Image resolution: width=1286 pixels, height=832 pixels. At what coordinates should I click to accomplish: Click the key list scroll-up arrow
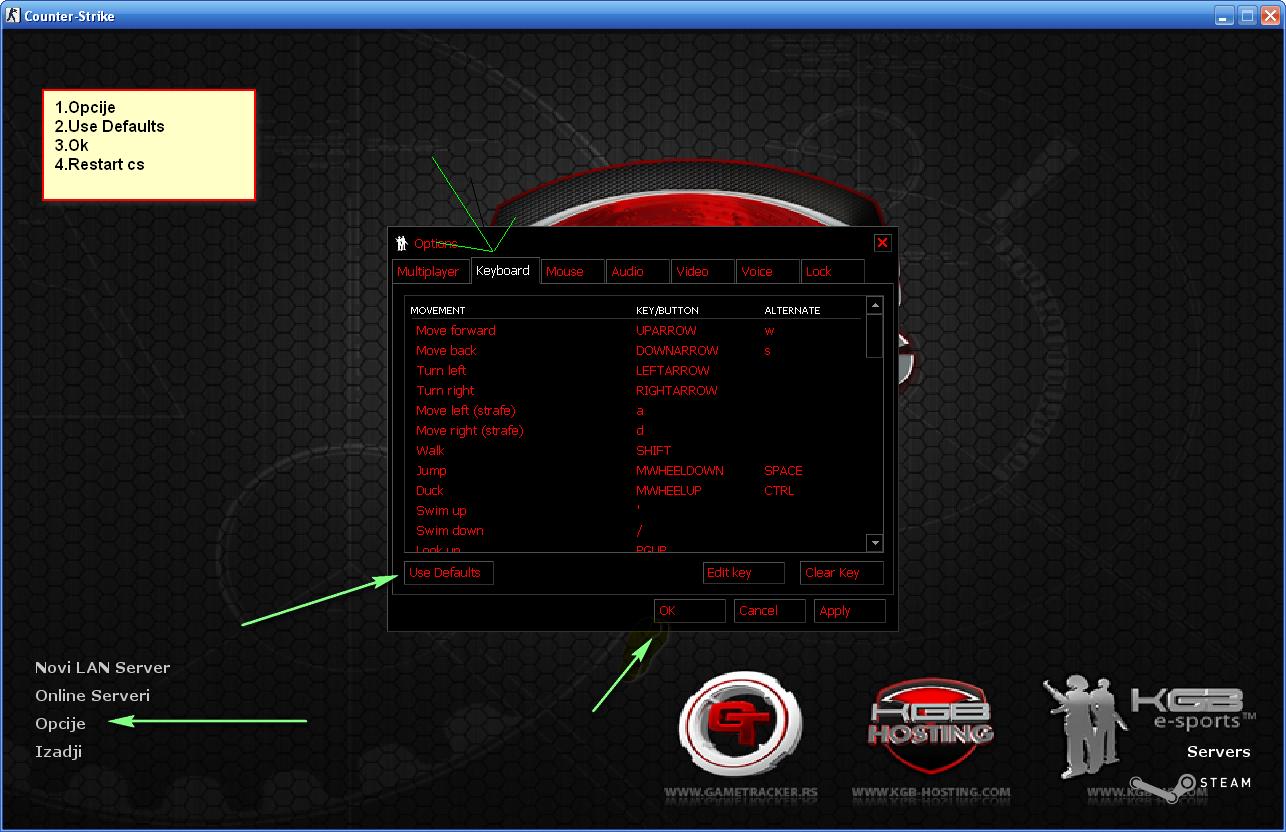click(x=875, y=305)
